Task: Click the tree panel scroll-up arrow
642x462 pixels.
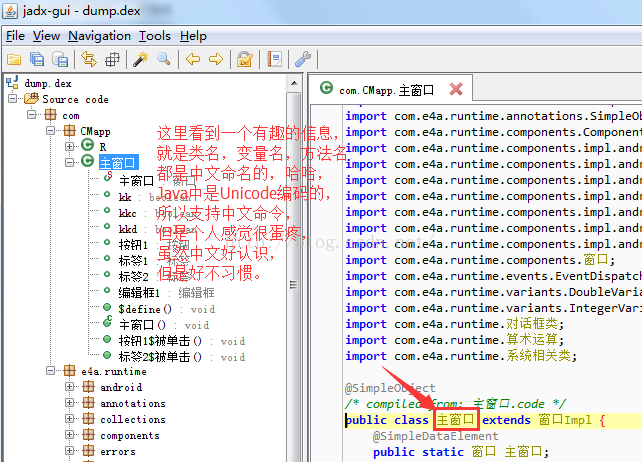Action: (x=294, y=83)
